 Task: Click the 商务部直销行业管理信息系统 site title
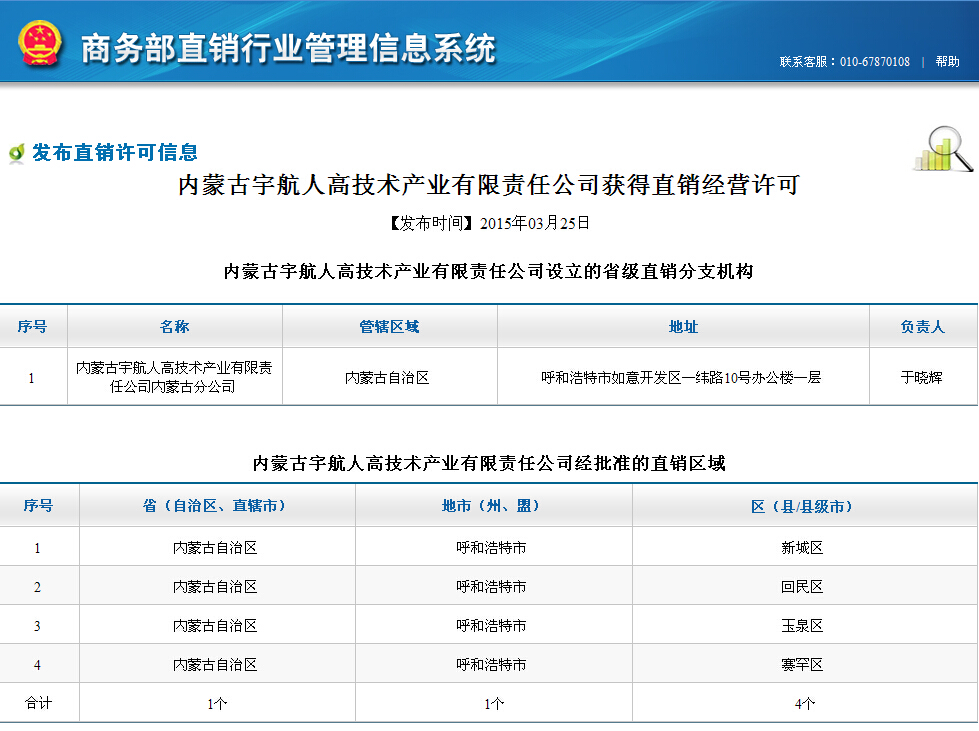pos(287,47)
